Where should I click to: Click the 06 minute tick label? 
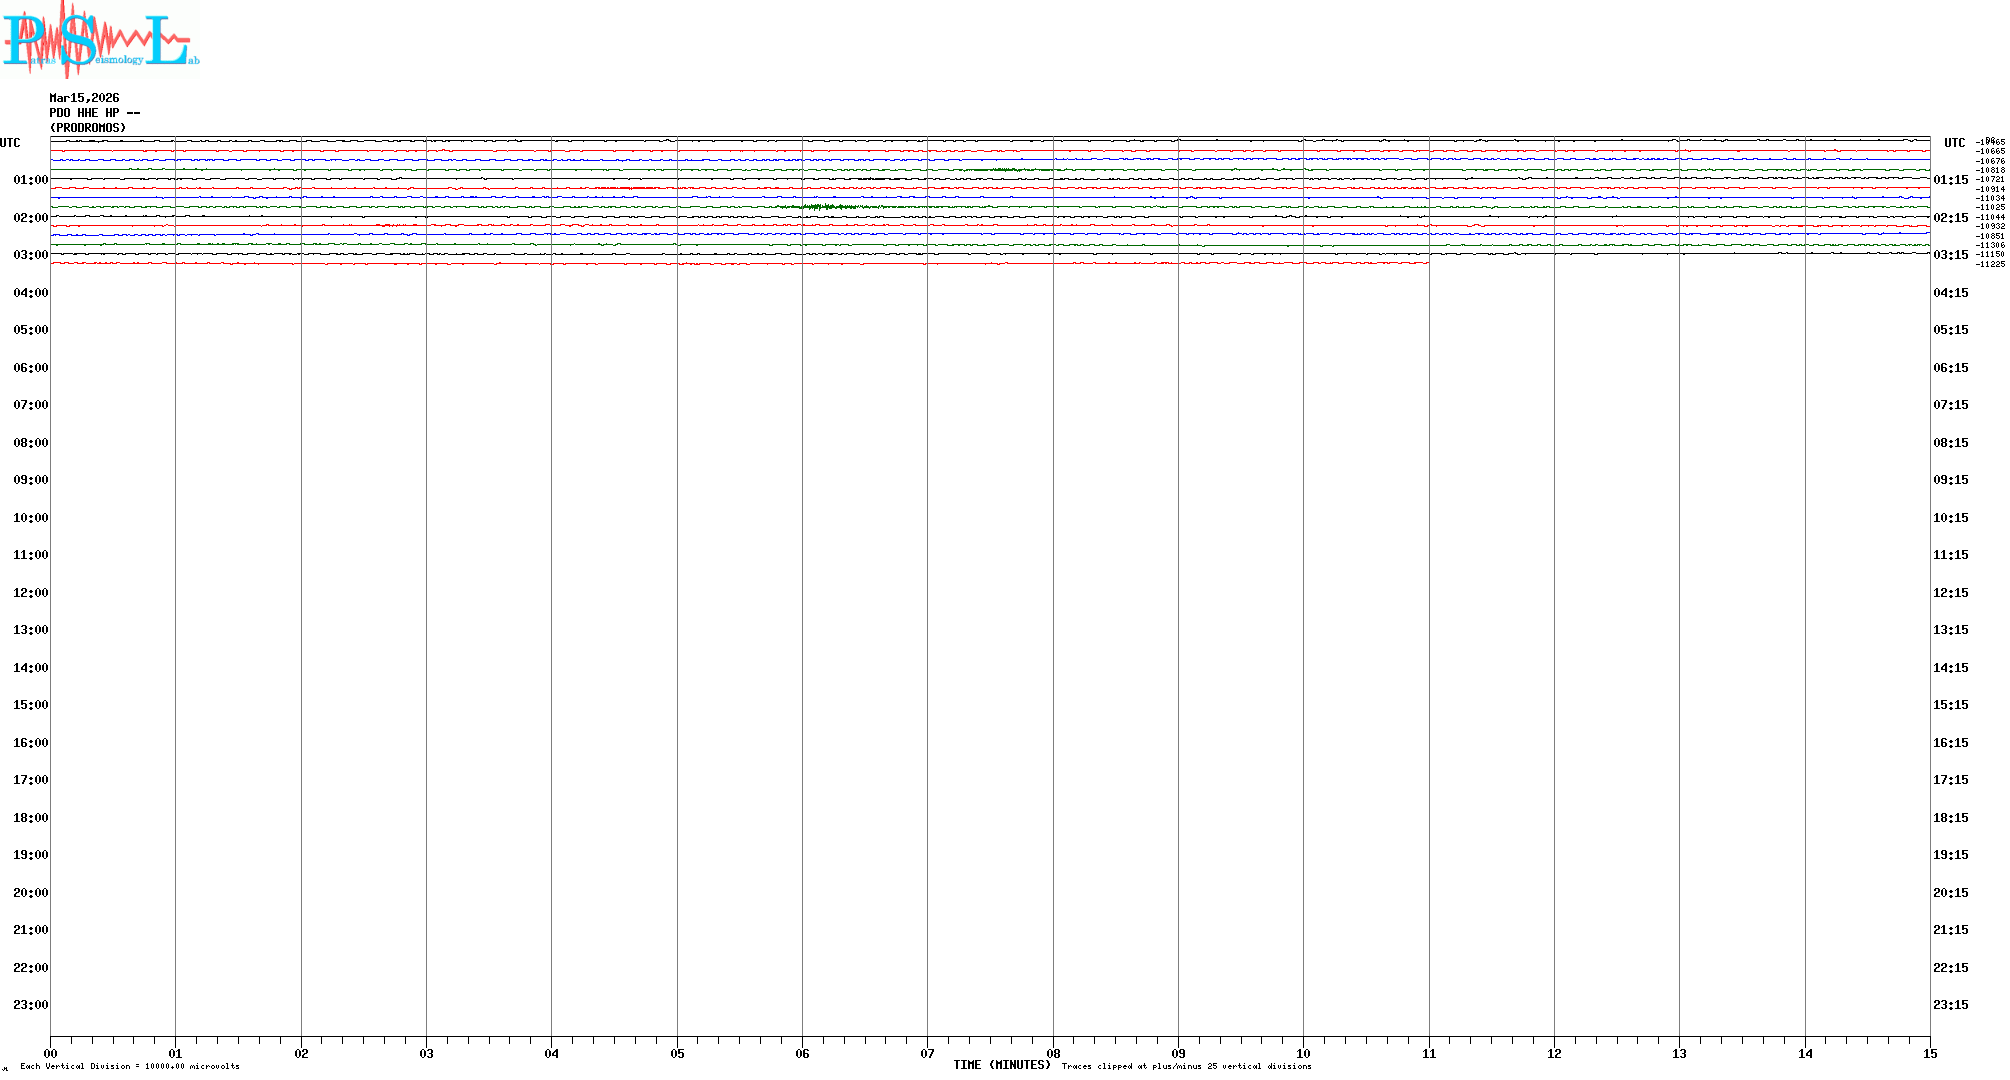point(802,1054)
